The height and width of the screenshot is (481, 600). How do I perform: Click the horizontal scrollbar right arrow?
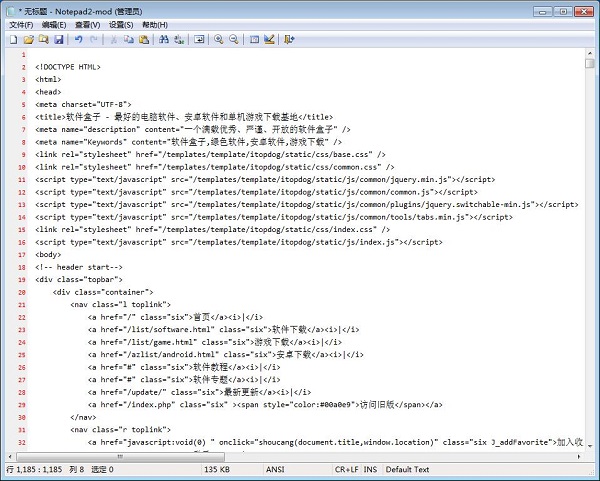click(579, 457)
